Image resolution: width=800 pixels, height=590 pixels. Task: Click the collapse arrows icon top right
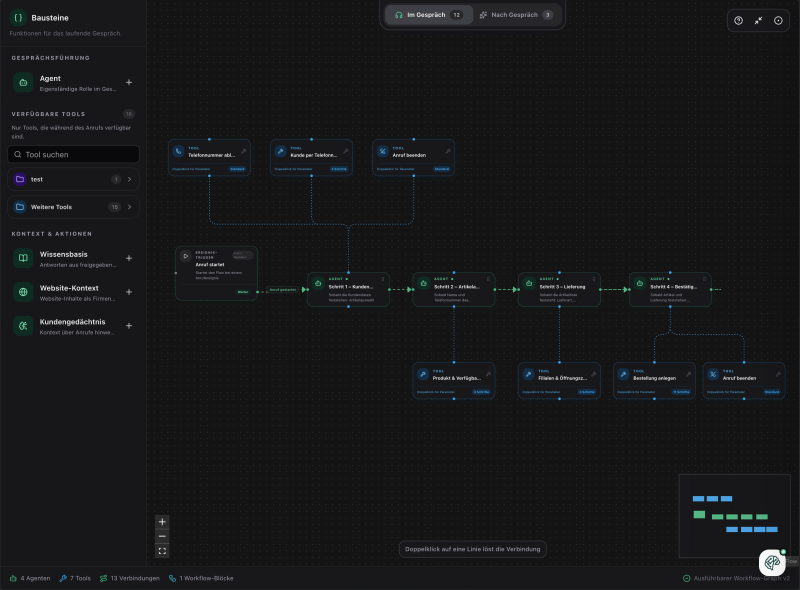tap(758, 20)
